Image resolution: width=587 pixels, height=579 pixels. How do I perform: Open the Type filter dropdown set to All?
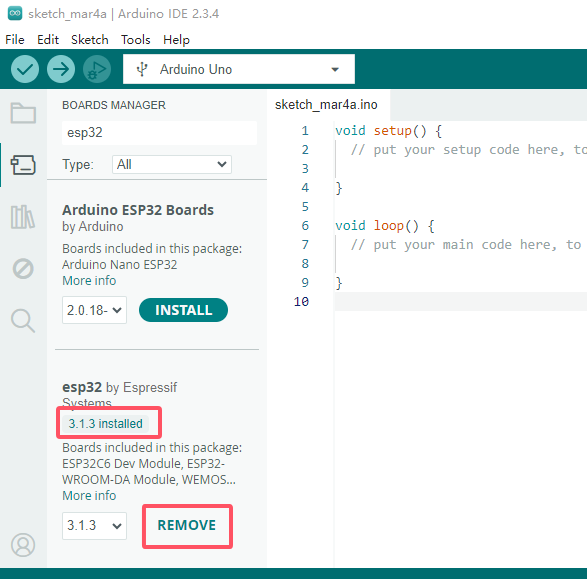[x=172, y=164]
